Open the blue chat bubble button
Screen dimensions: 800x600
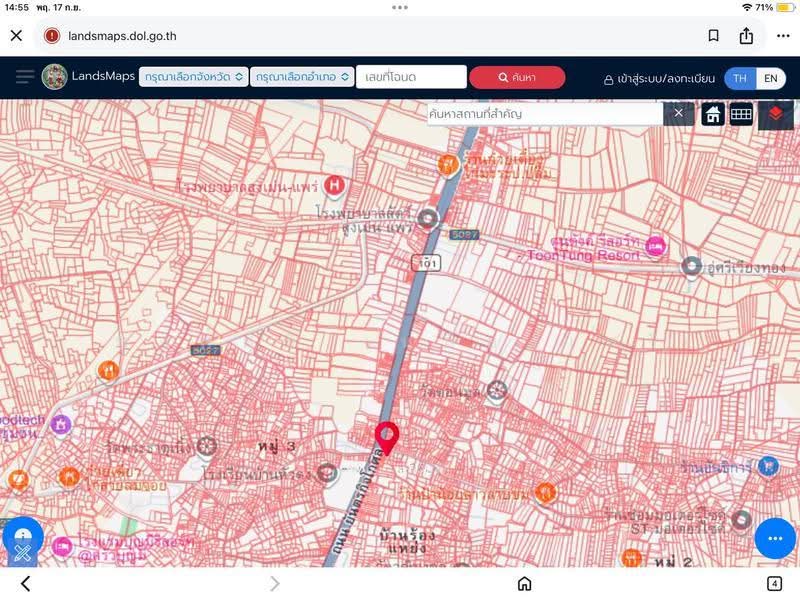tap(774, 538)
